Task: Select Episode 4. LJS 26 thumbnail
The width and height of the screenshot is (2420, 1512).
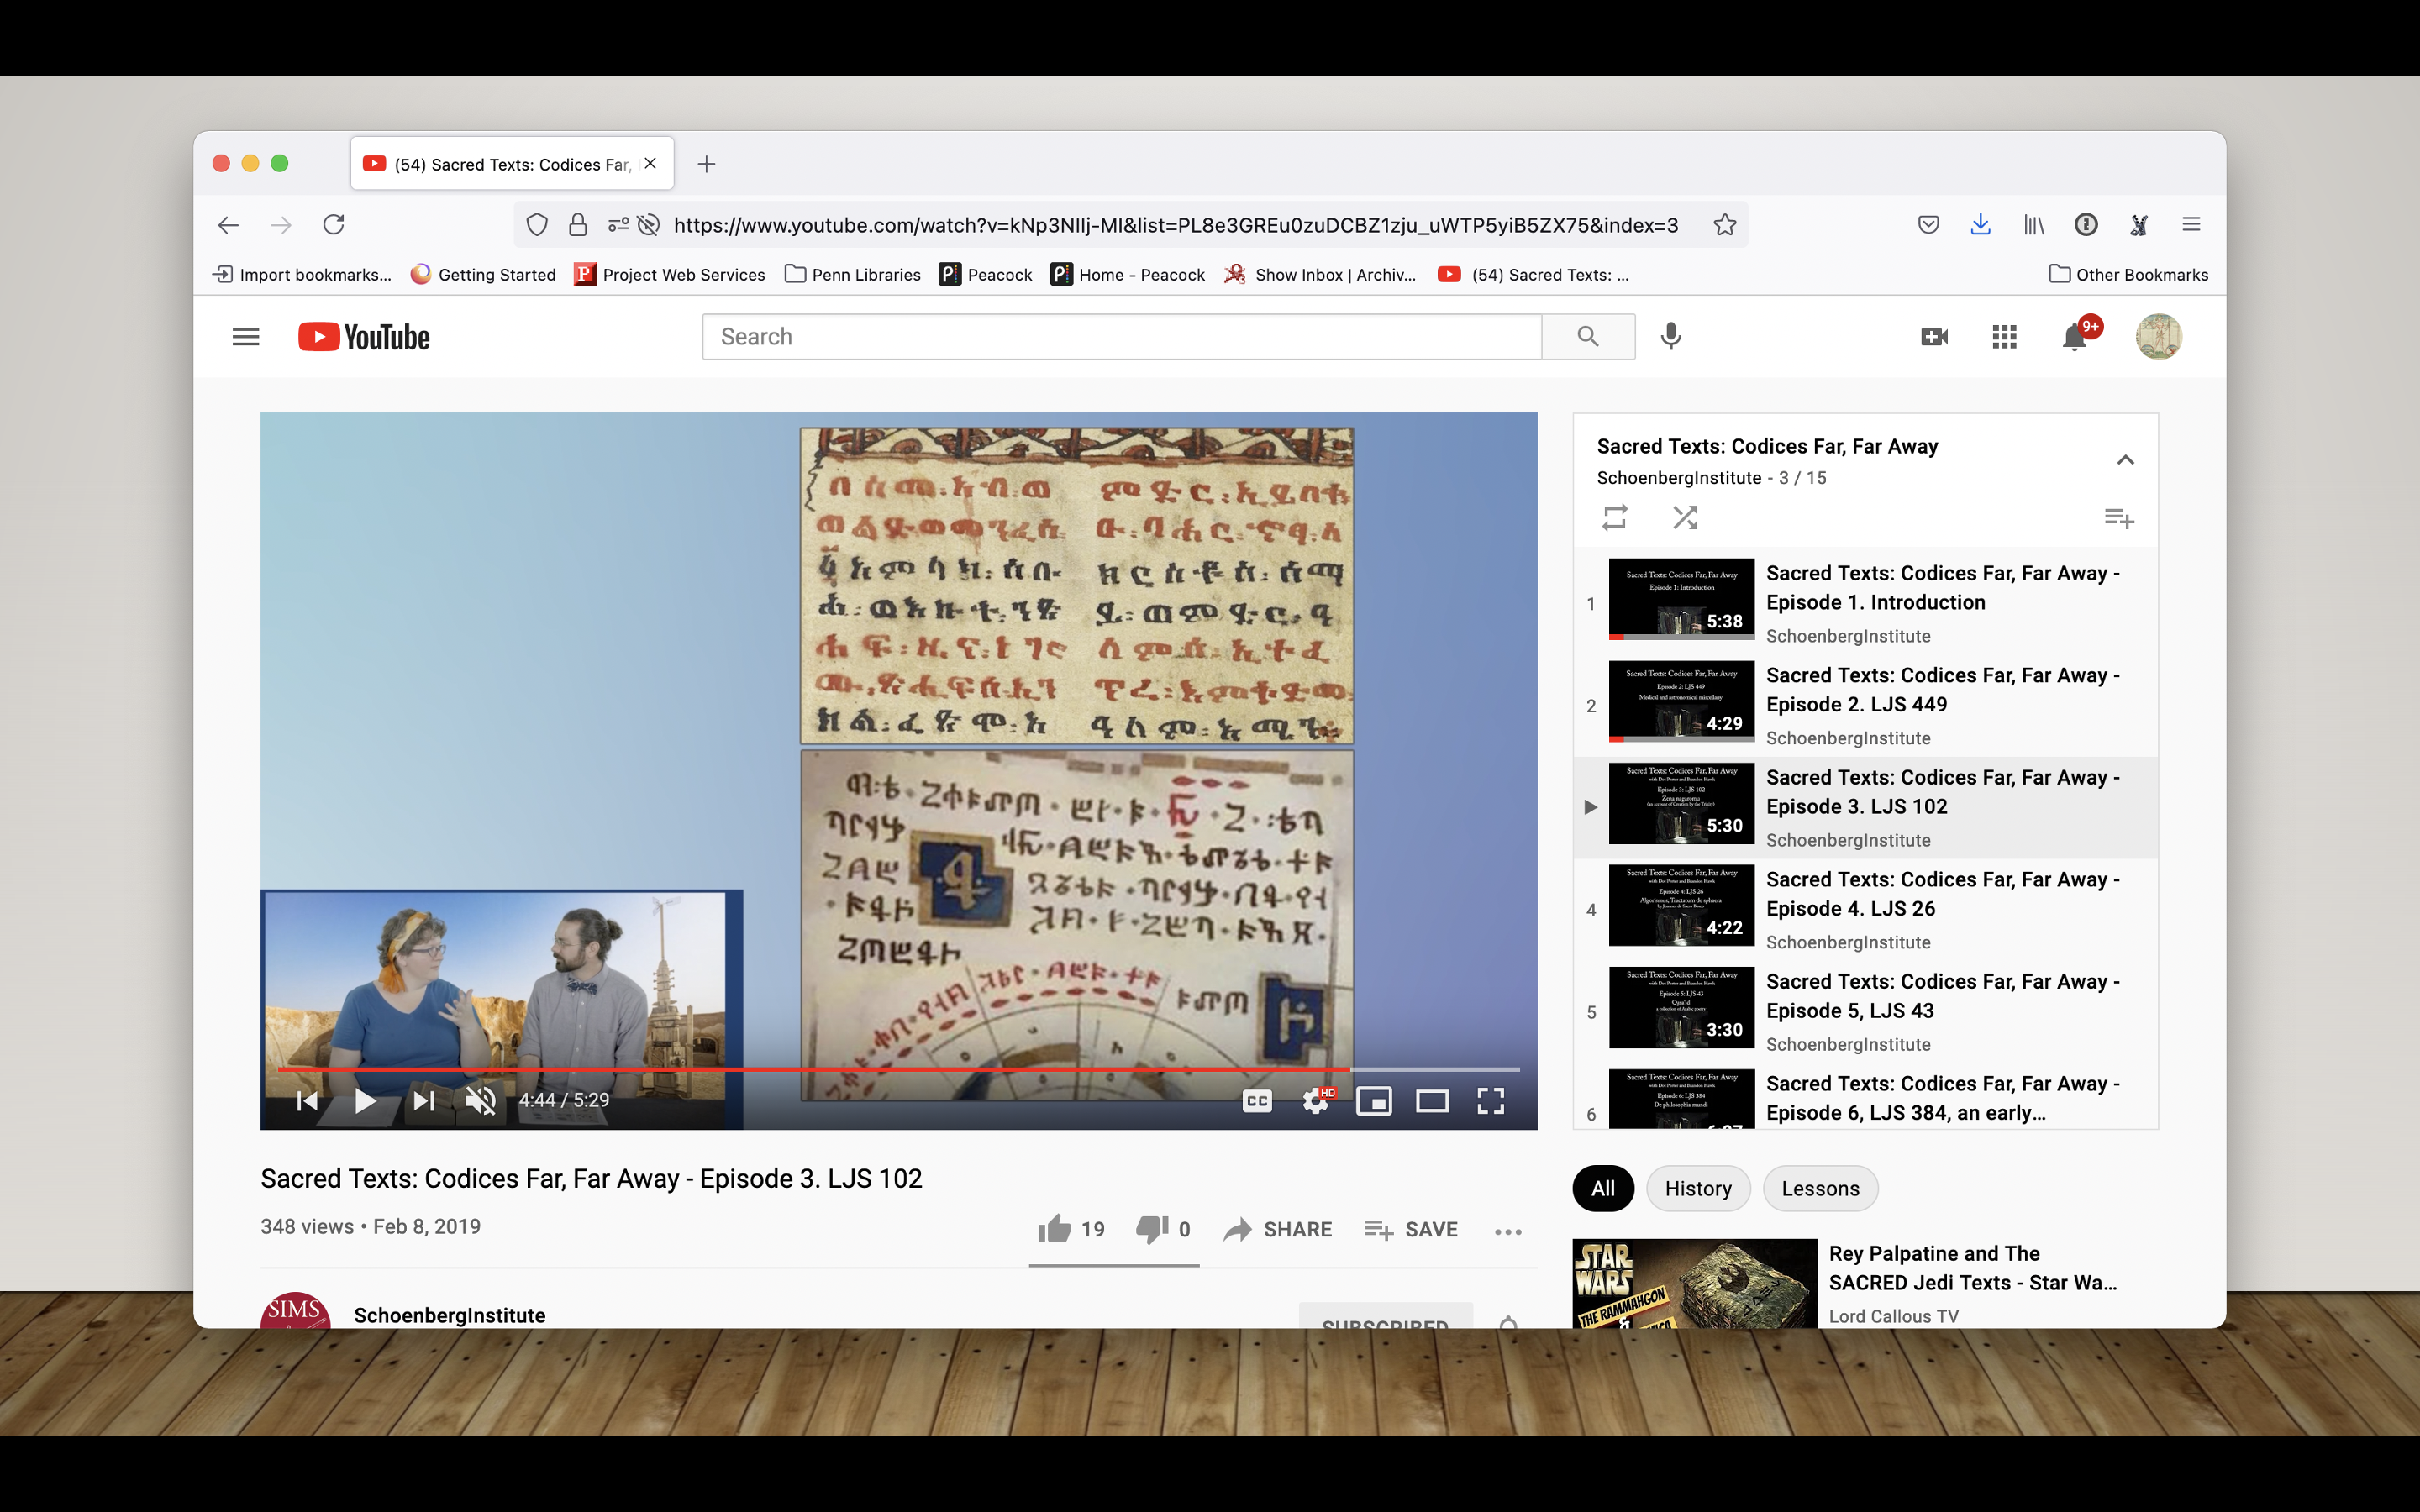Action: (1681, 905)
